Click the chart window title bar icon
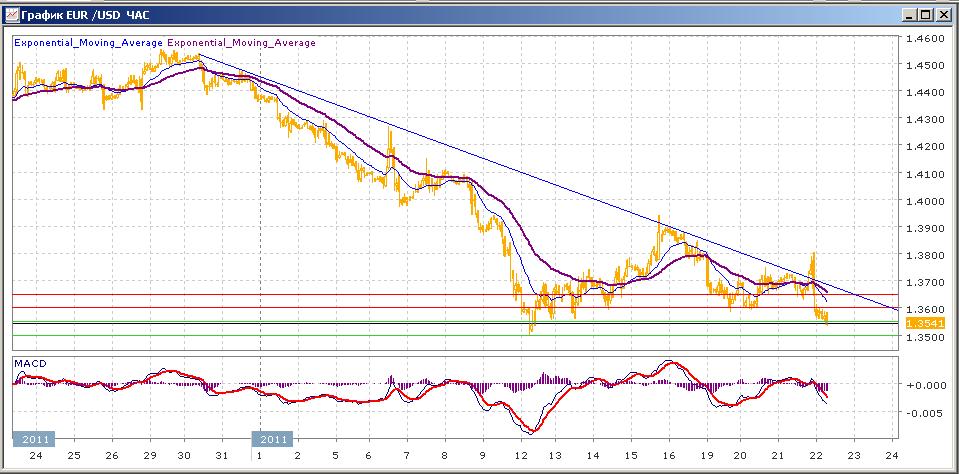This screenshot has height=474, width=959. (11, 15)
